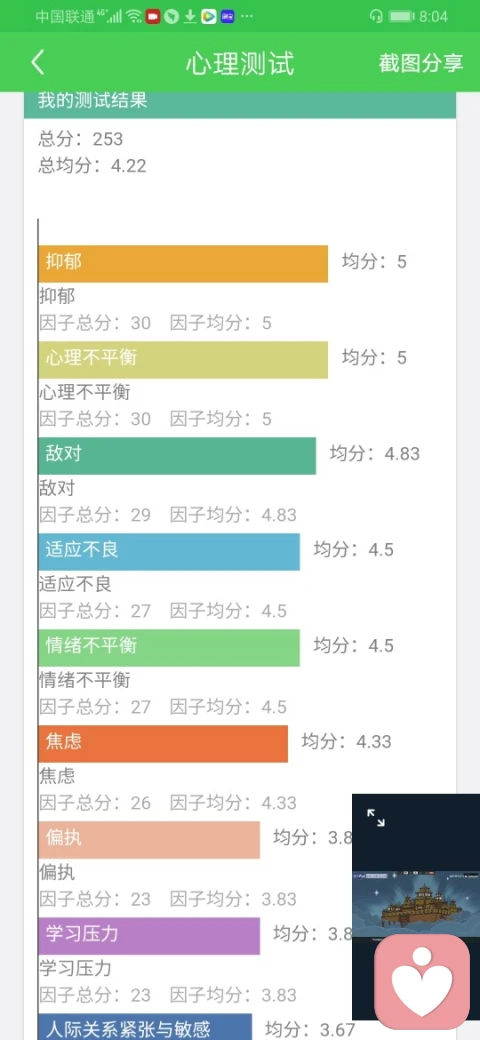The width and height of the screenshot is (480, 1040).
Task: Open the floating game video thumbnail
Action: (x=416, y=903)
